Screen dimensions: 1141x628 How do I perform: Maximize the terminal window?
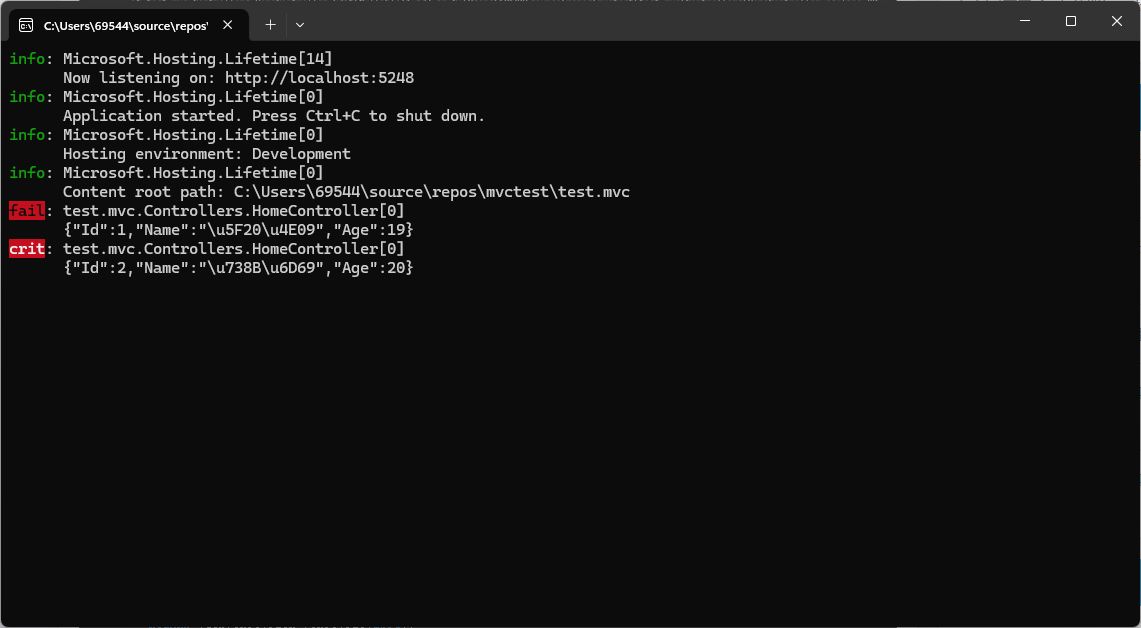pos(1070,21)
